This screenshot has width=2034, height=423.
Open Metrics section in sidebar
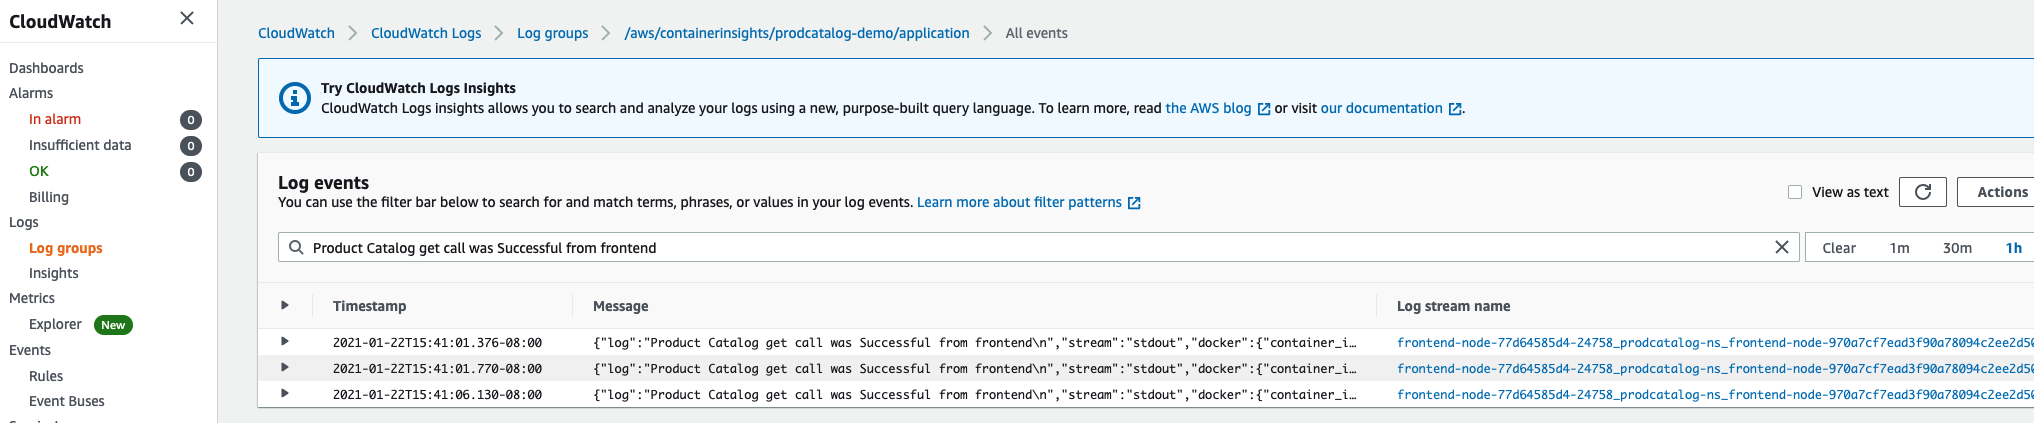click(32, 298)
